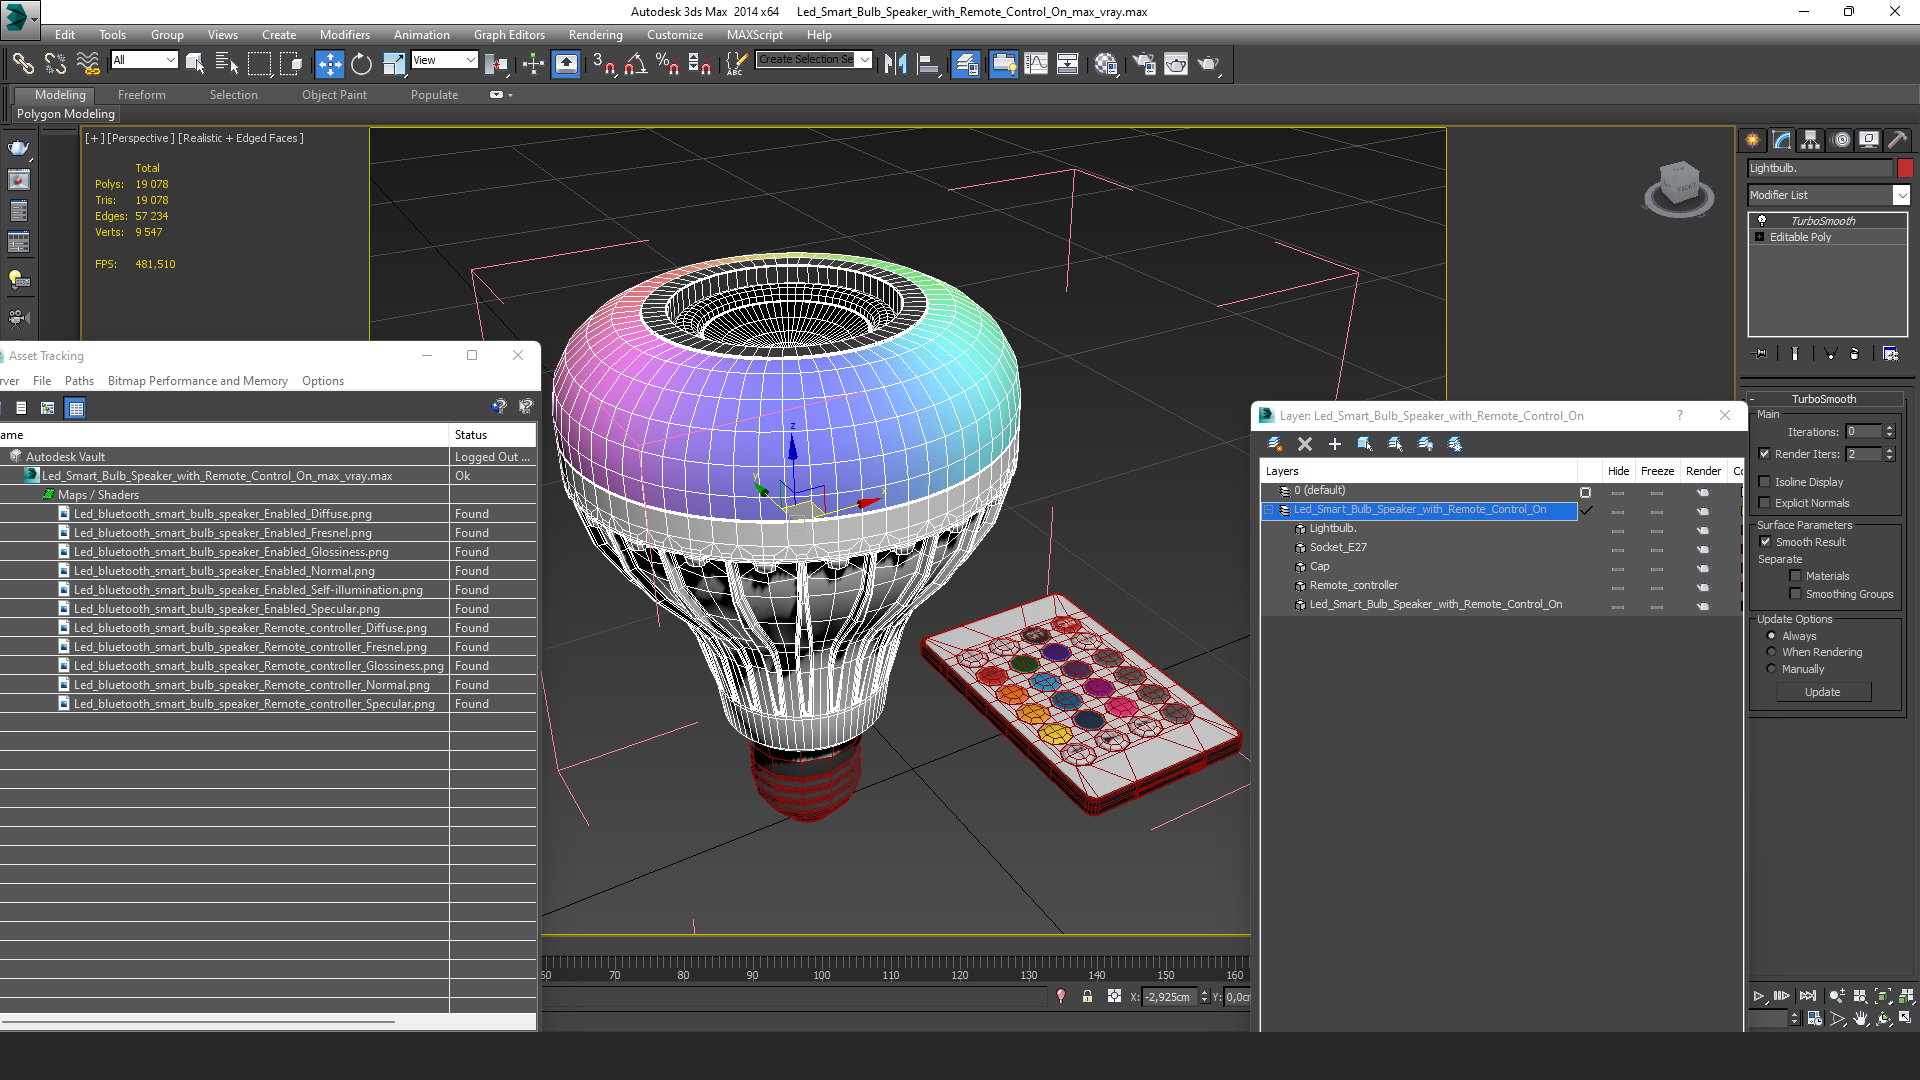Open Bitmap Performance and Memory menu

click(x=197, y=381)
